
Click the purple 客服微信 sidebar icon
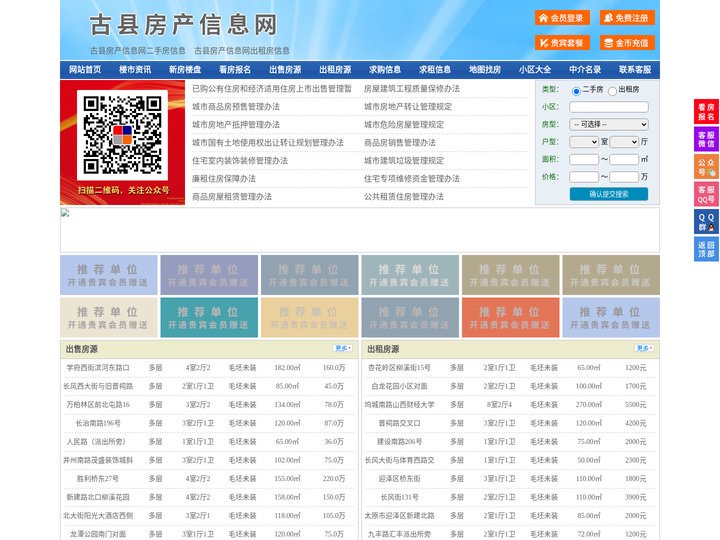pos(706,139)
